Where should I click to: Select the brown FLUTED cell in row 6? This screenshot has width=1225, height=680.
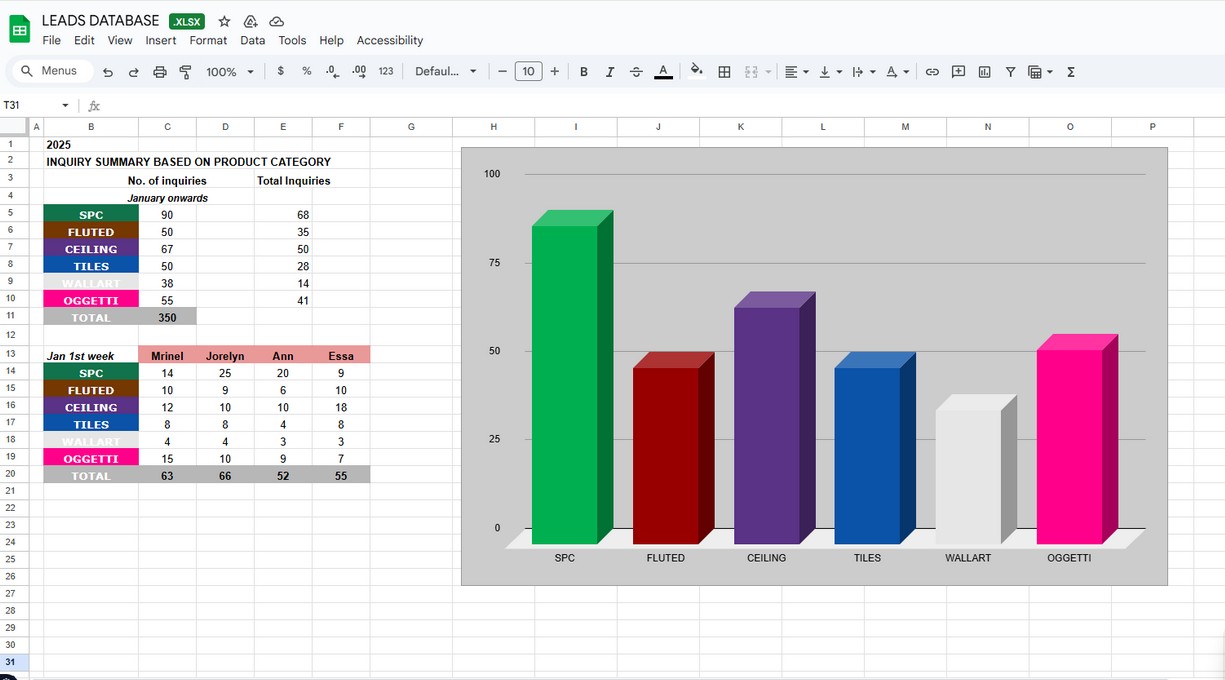[91, 232]
